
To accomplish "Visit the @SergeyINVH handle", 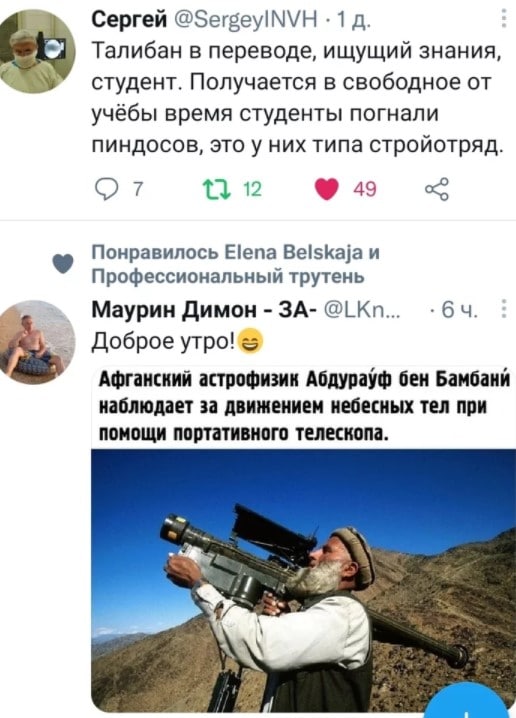I will [x=246, y=19].
